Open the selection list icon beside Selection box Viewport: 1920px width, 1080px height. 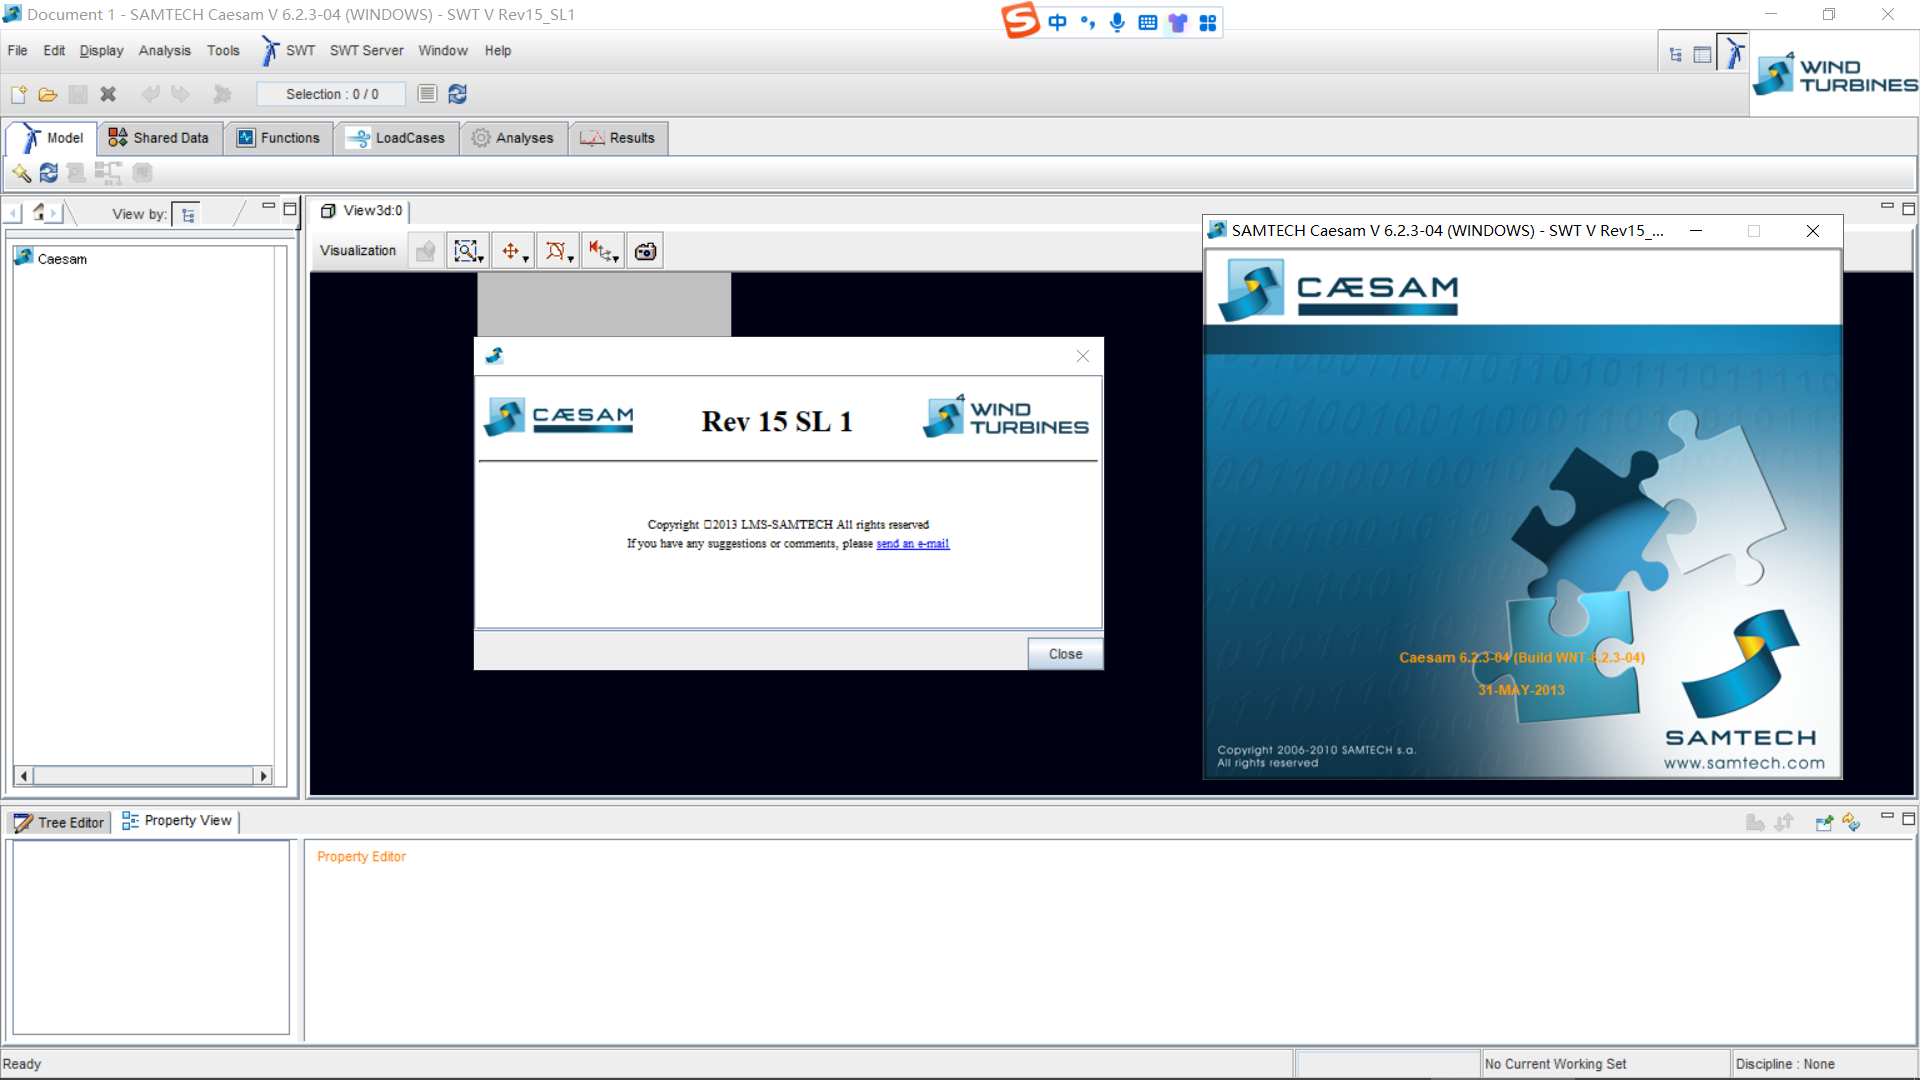427,94
